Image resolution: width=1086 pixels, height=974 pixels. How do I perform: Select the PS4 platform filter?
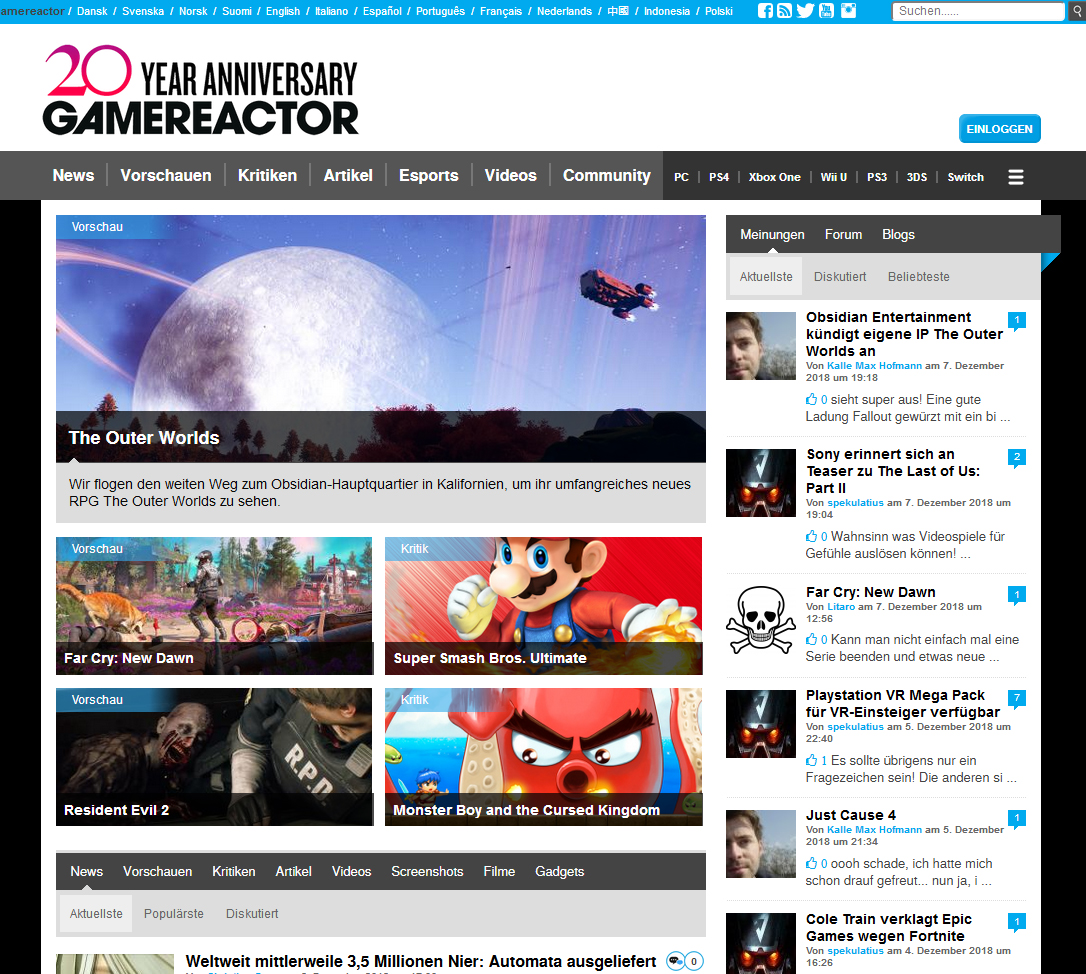click(x=719, y=177)
